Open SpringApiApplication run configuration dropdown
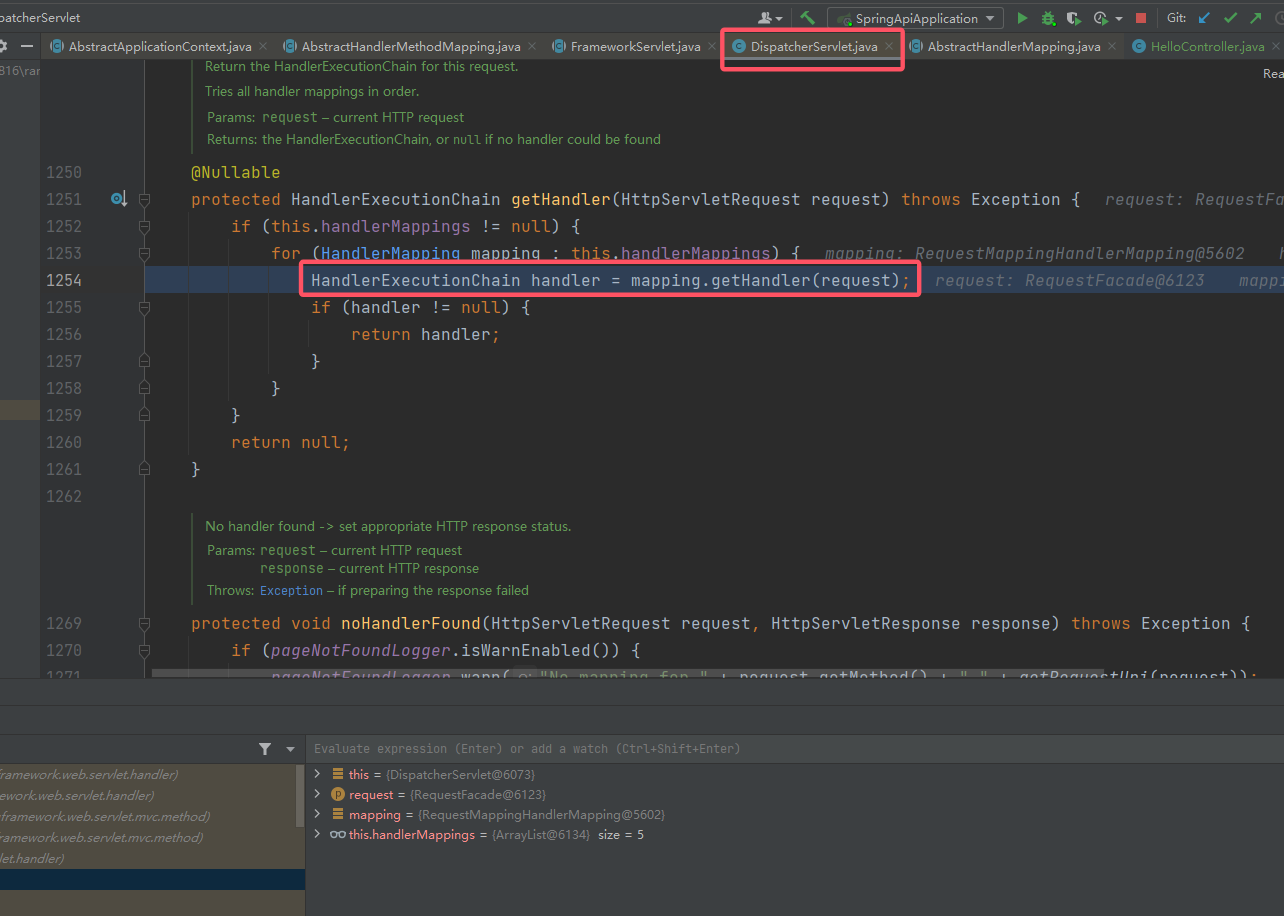Screen dimensions: 1284x916 tap(914, 18)
